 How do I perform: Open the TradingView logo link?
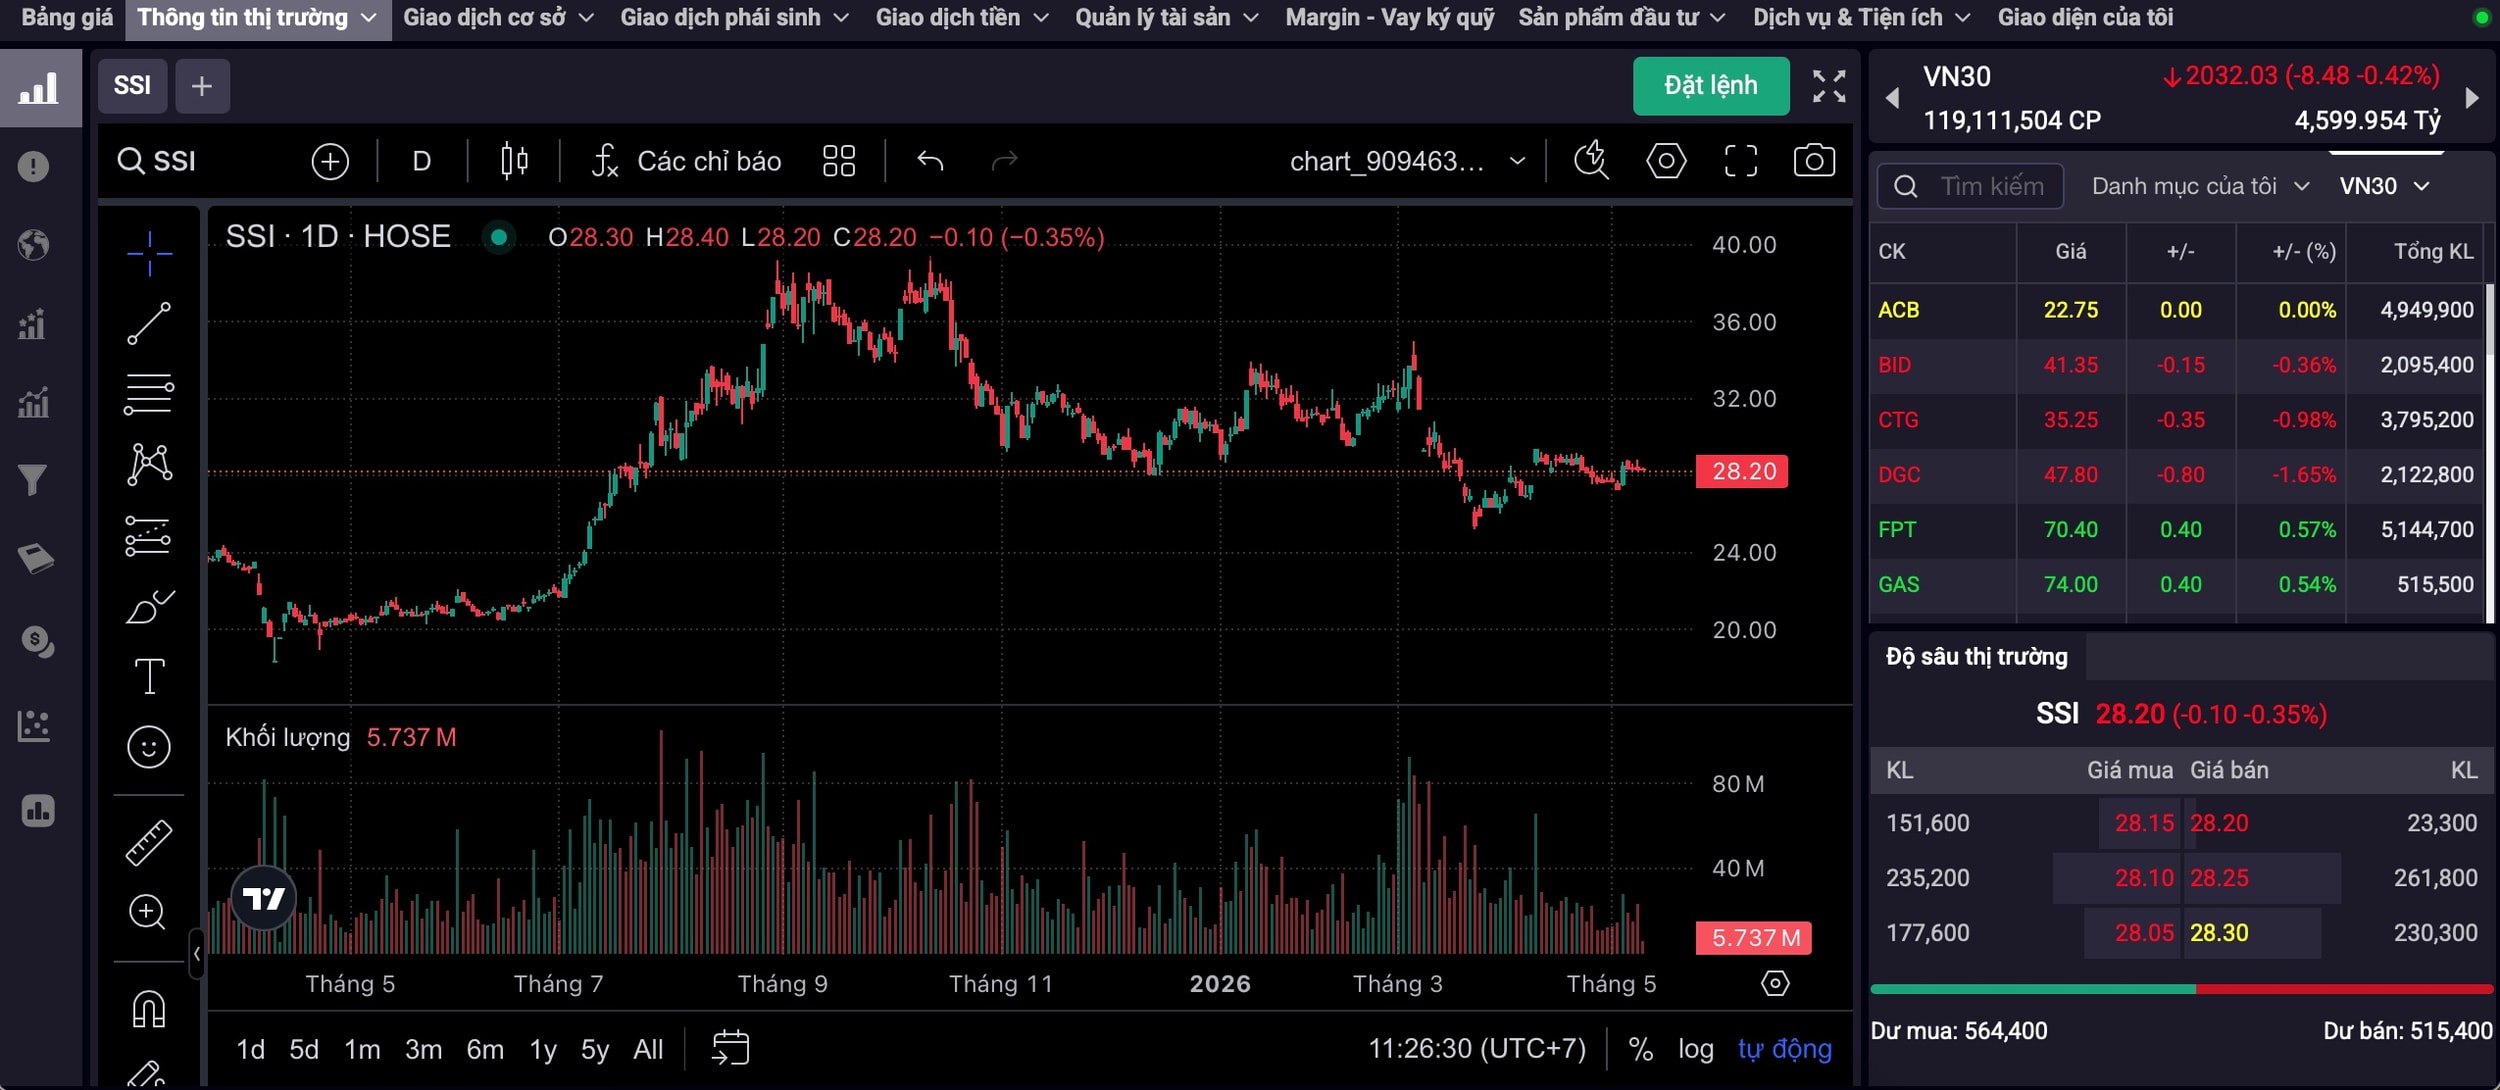(x=264, y=898)
